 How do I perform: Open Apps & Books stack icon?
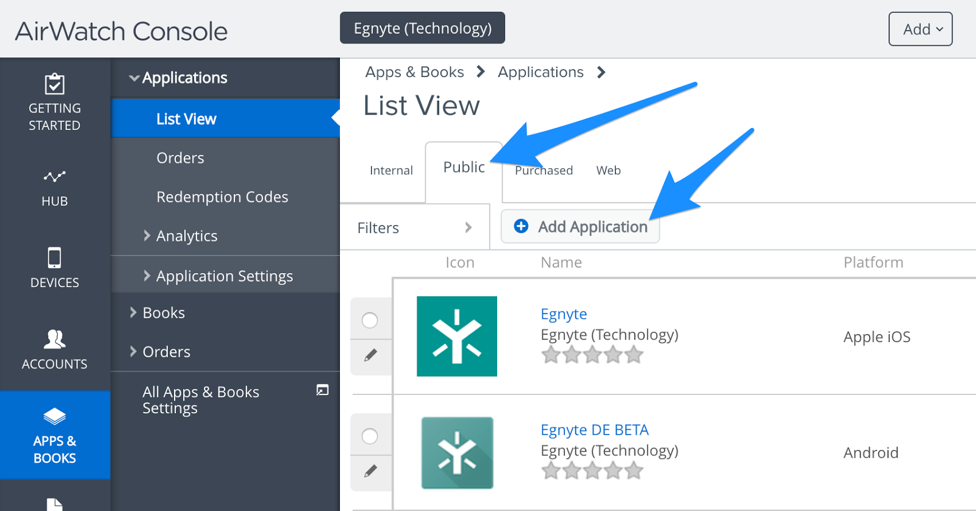54,416
